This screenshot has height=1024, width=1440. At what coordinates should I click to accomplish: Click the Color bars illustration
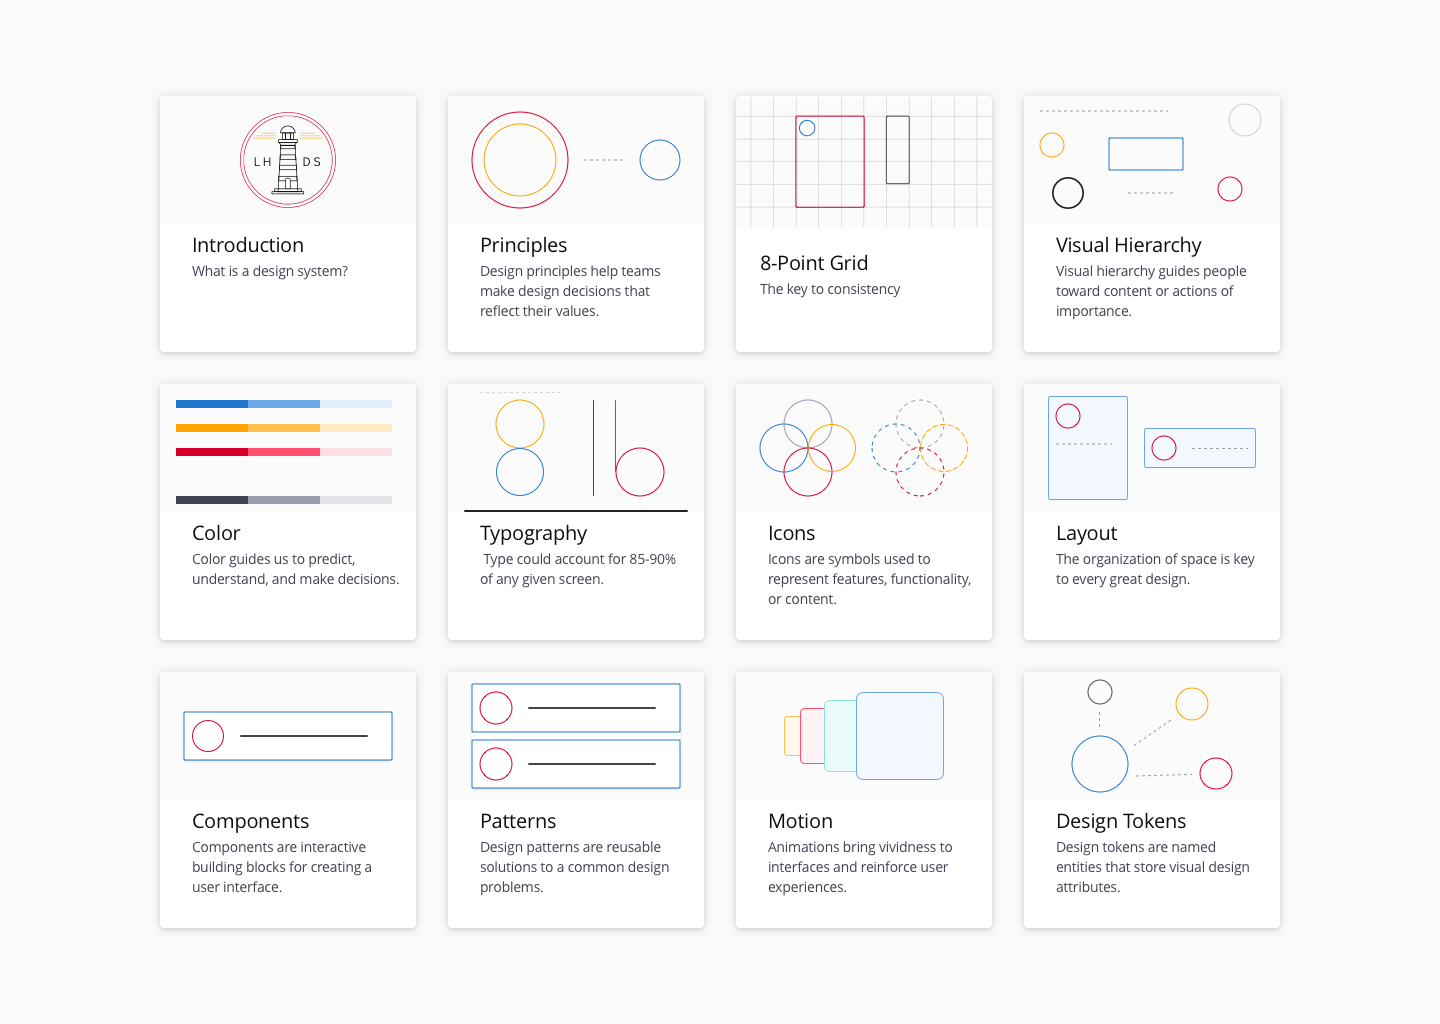284,452
